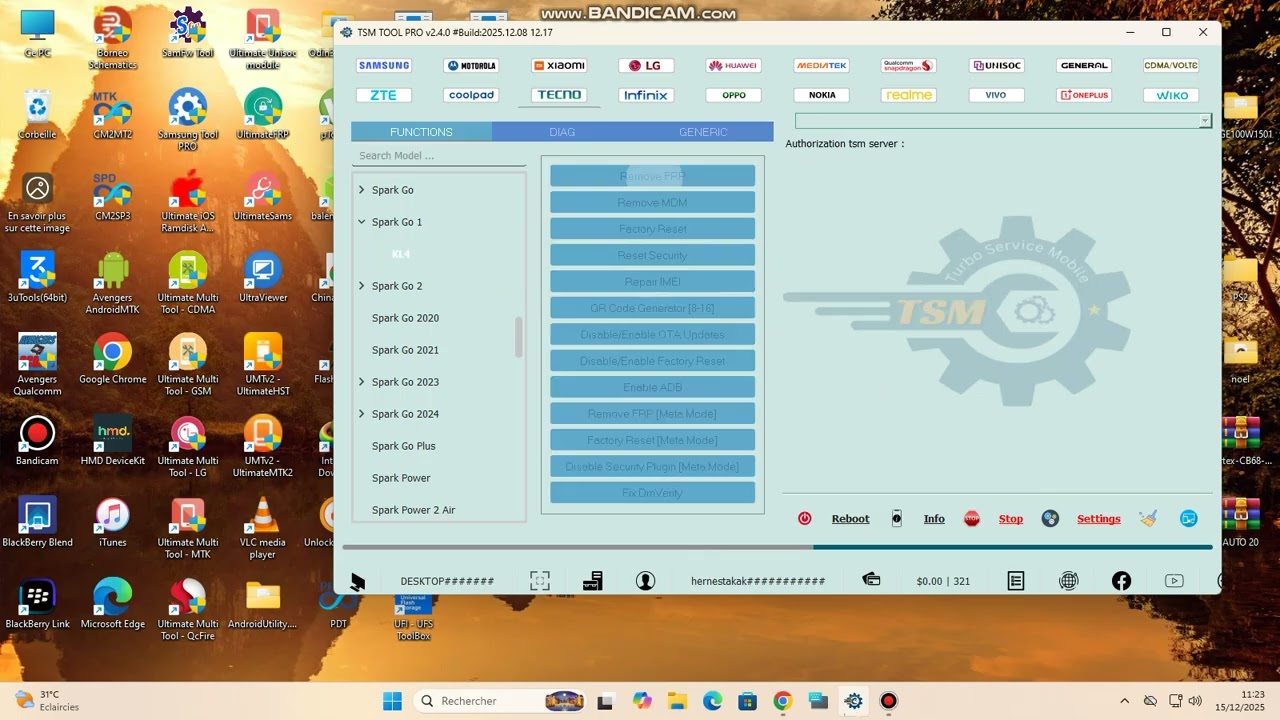Open the dropdown above Authorization tsm server

1003,121
